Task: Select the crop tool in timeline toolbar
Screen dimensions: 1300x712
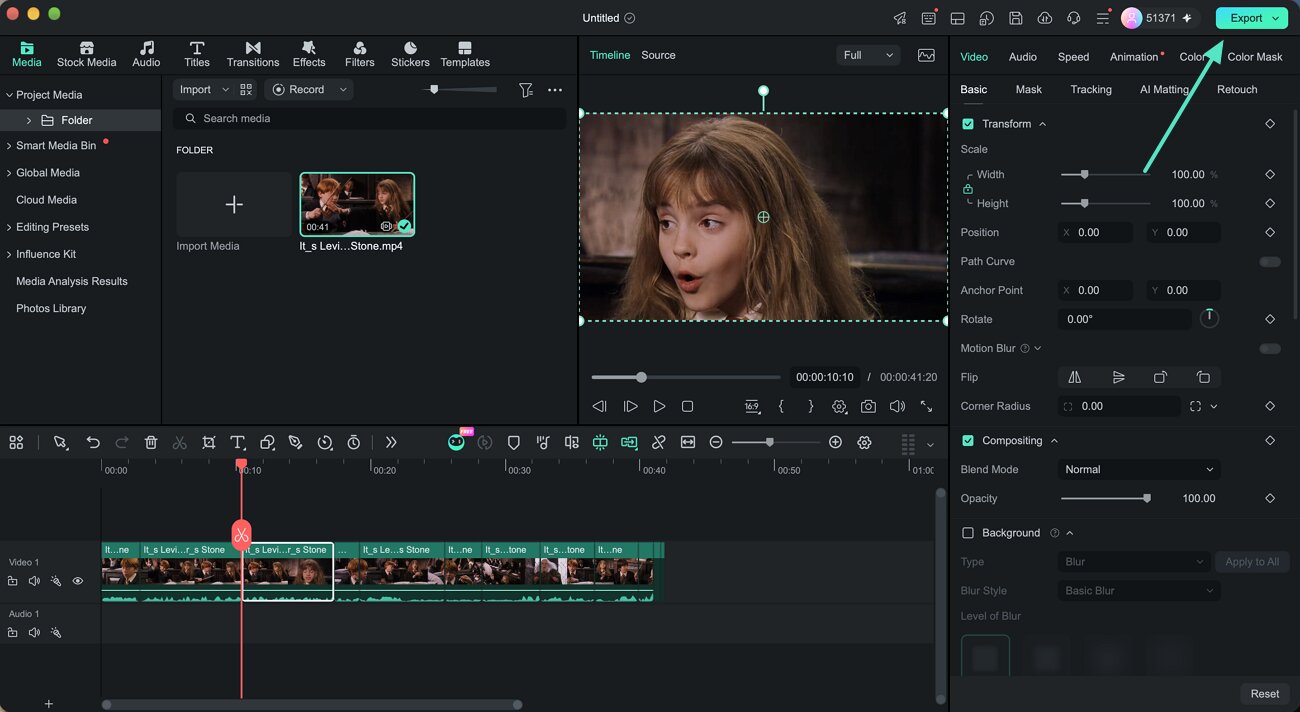Action: point(209,442)
